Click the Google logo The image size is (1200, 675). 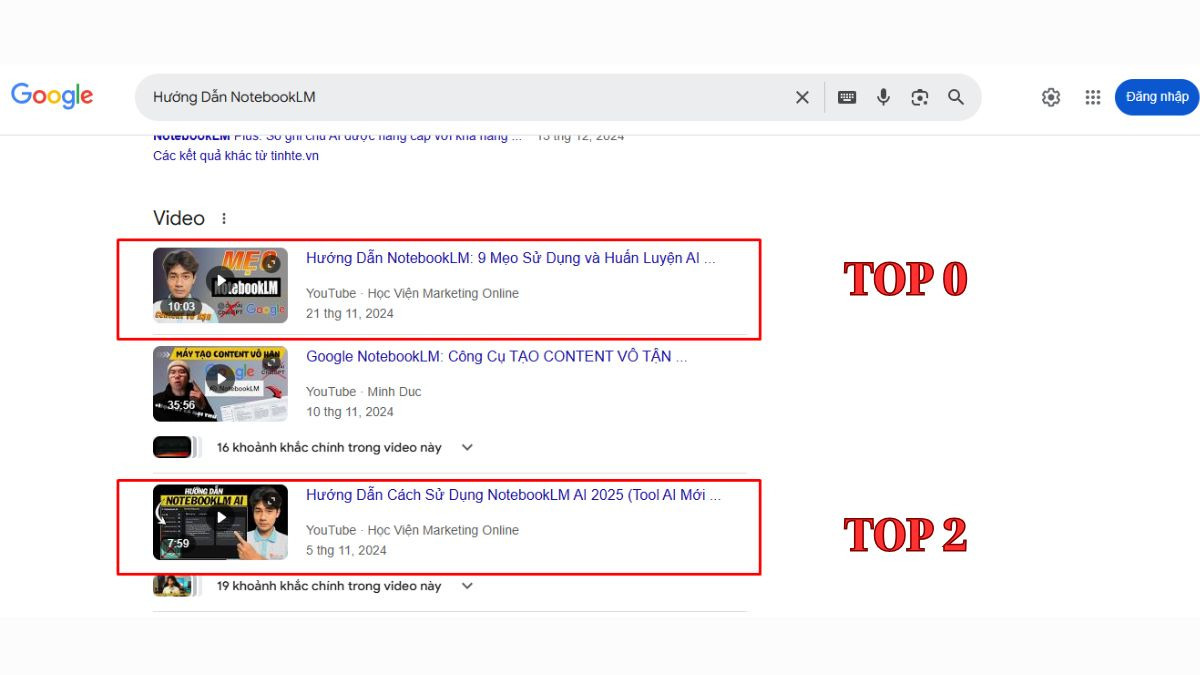[x=52, y=96]
